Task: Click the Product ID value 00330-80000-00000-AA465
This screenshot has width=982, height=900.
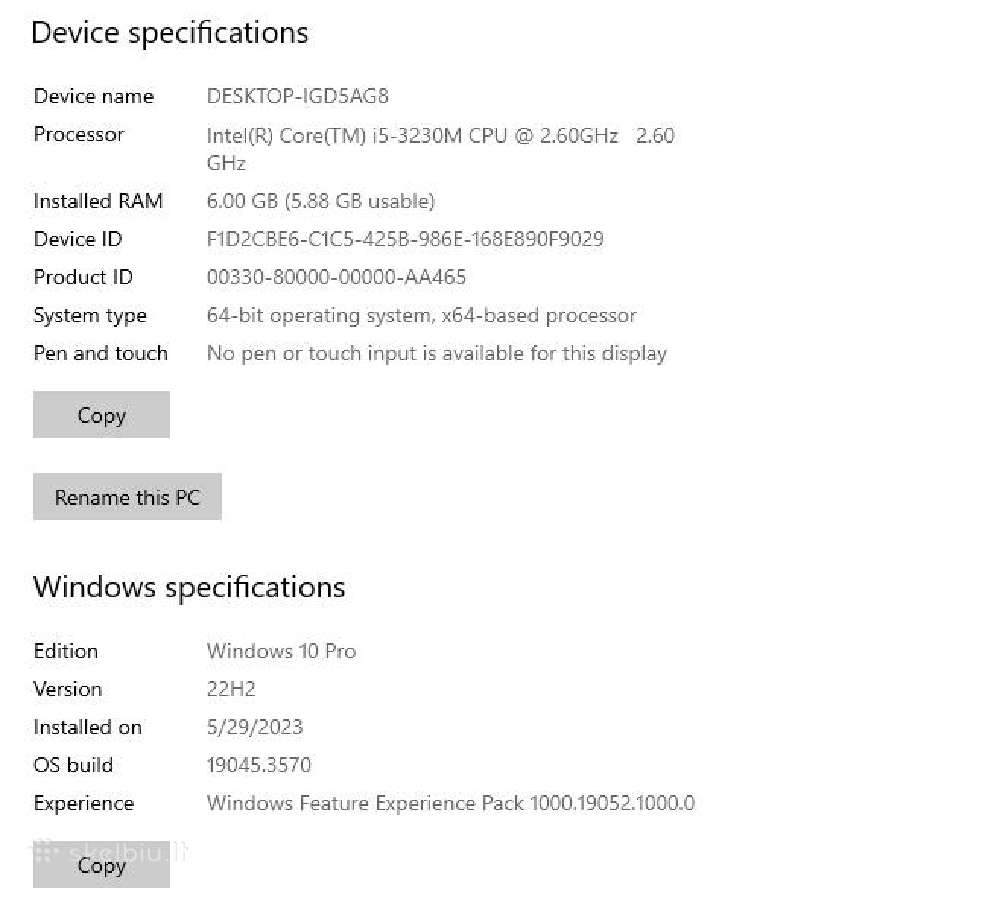Action: 336,277
